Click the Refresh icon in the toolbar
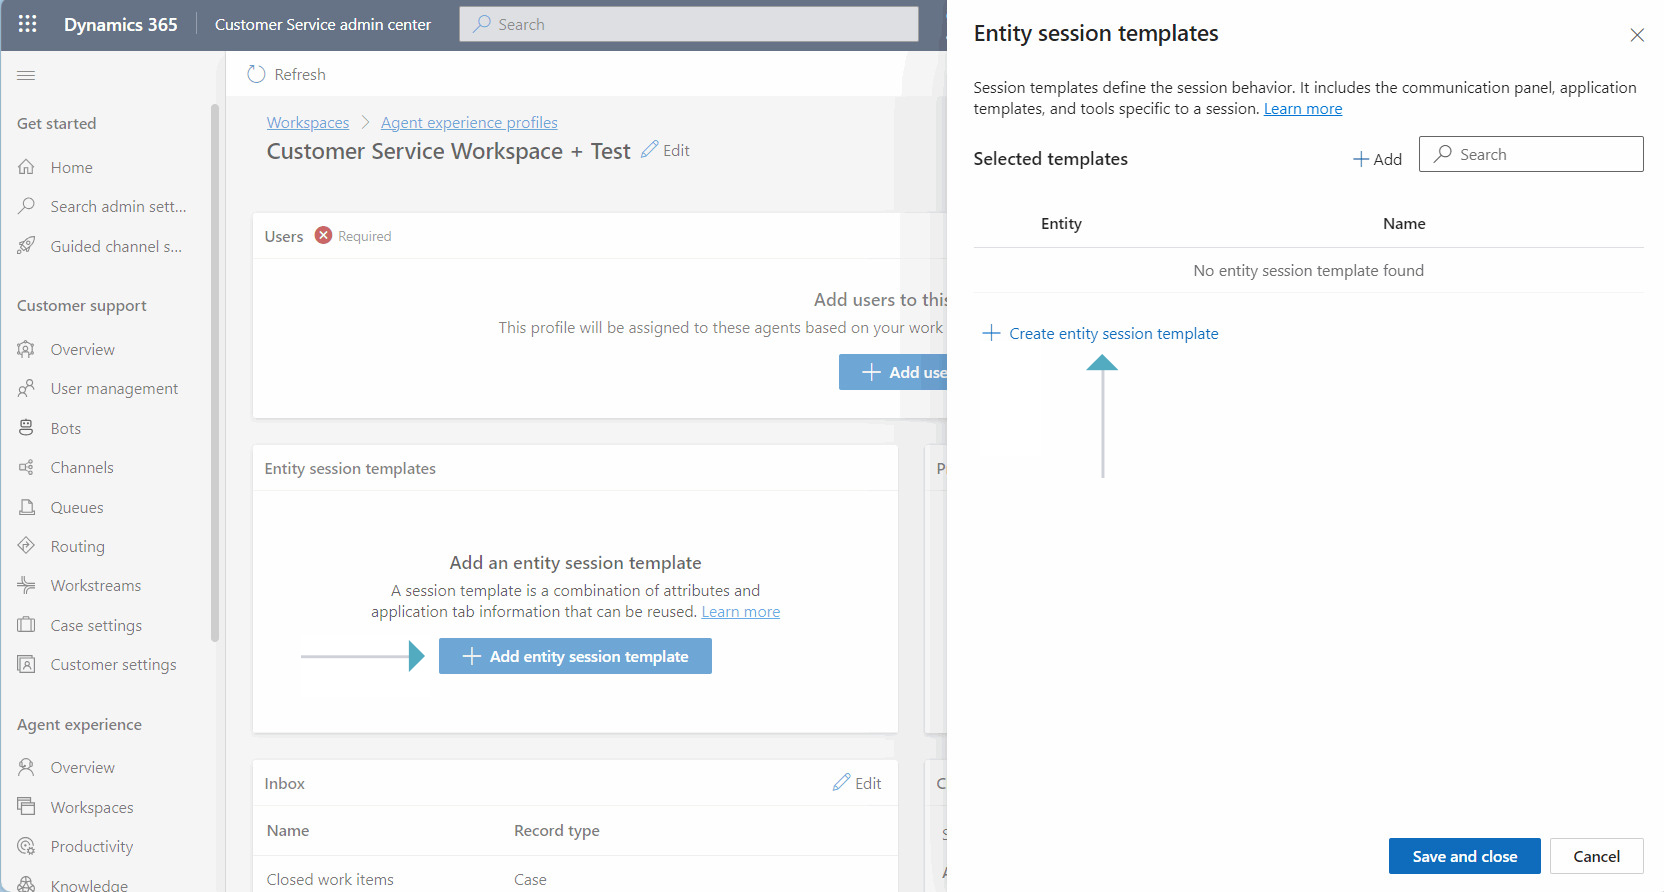This screenshot has width=1664, height=892. (x=256, y=74)
